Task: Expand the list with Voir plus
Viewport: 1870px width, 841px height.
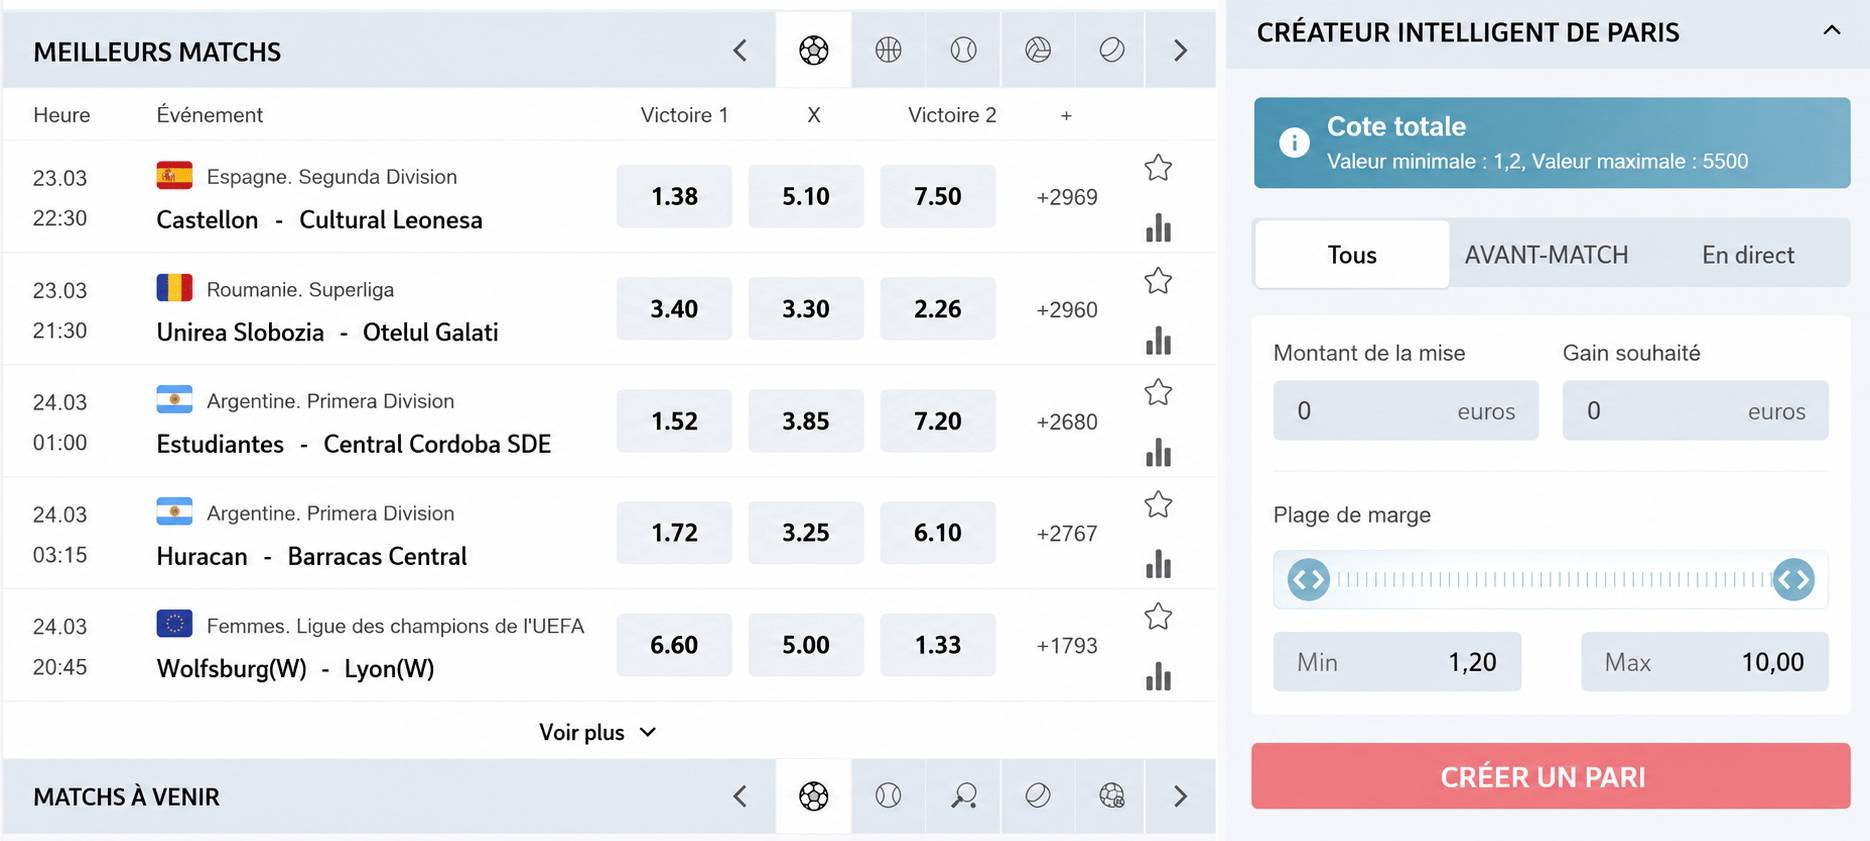Action: [598, 732]
